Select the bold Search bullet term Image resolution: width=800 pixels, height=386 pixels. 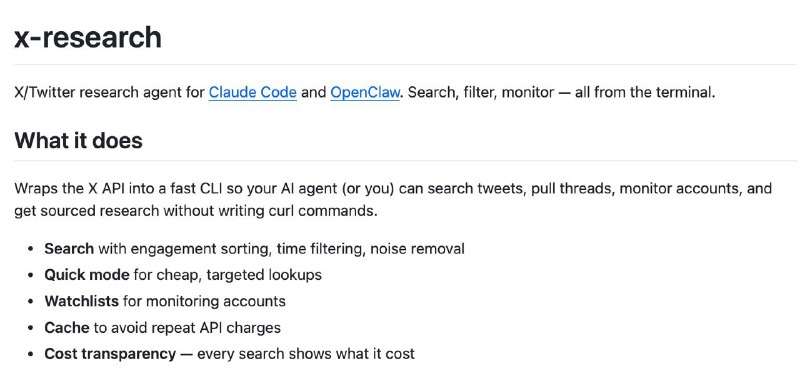coord(69,249)
